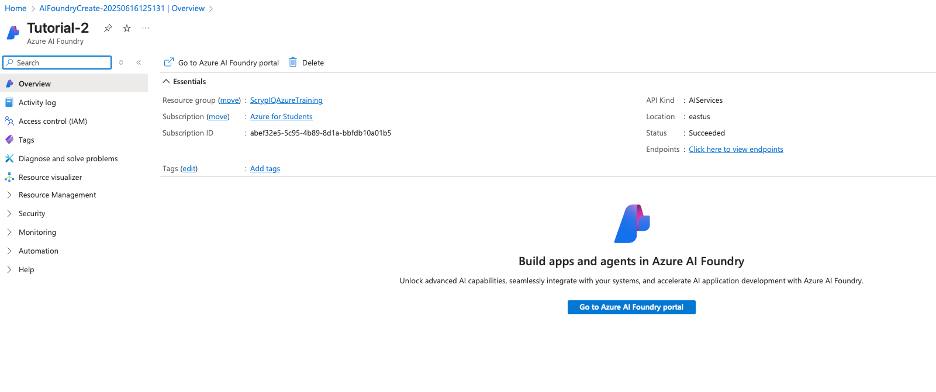Click the trash can Delete icon
This screenshot has width=936, height=392.
pos(292,62)
